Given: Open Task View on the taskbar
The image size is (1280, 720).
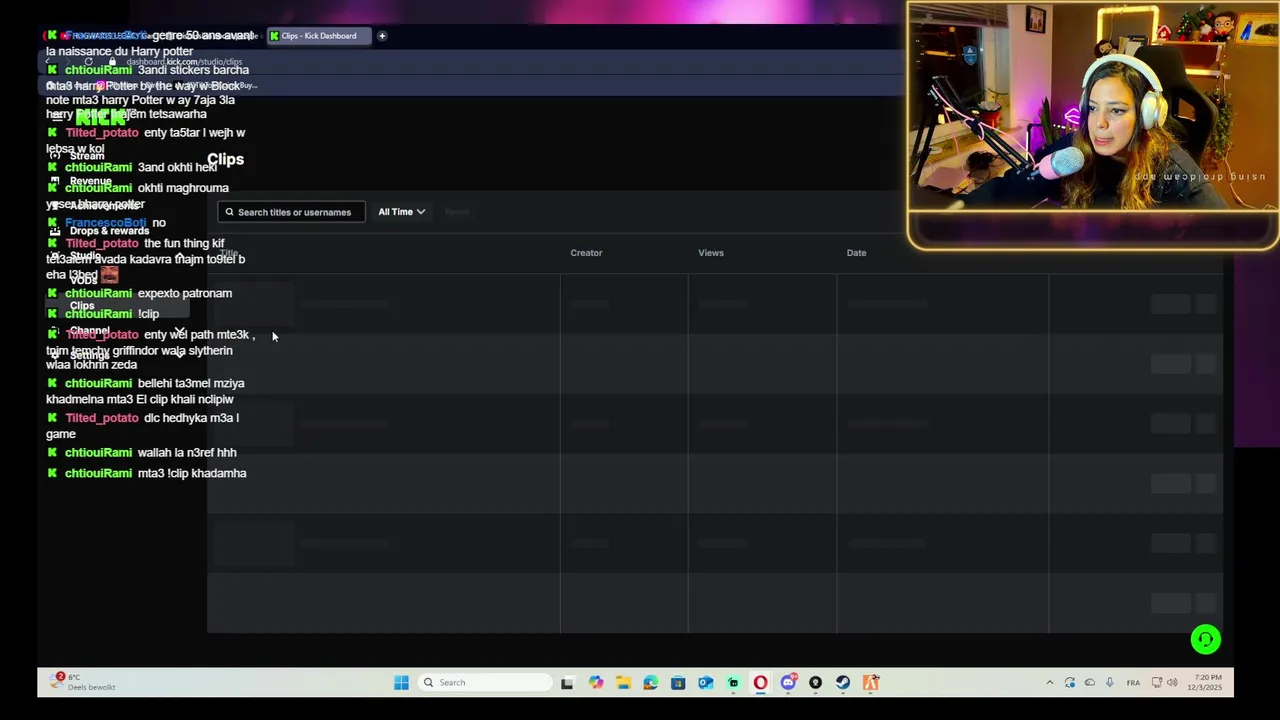Looking at the screenshot, I should point(567,683).
